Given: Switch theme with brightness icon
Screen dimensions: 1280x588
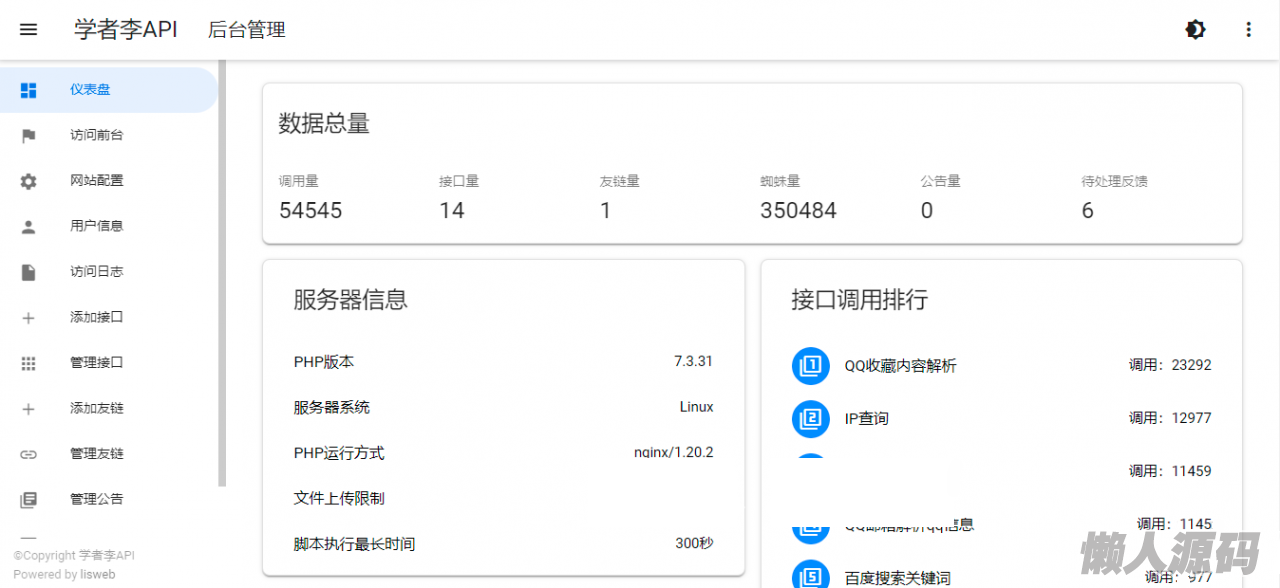Looking at the screenshot, I should coord(1195,30).
